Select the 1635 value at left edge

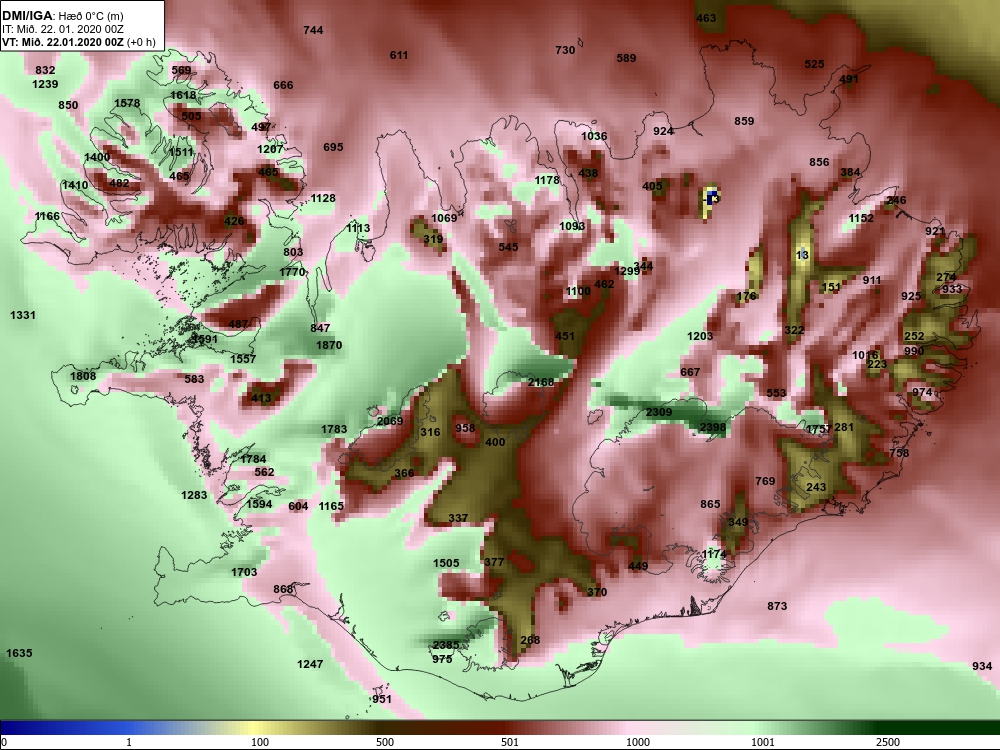click(19, 652)
